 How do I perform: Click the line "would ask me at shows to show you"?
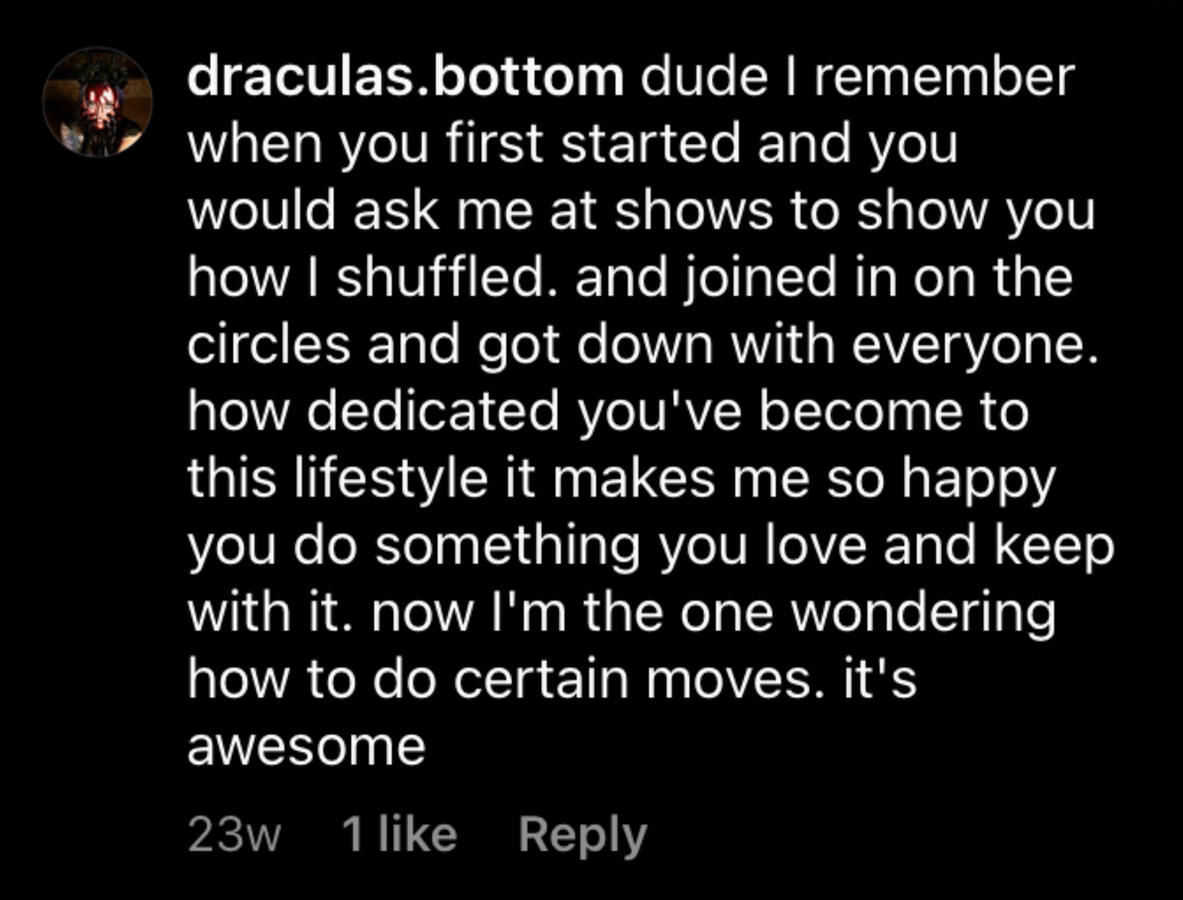pyautogui.click(x=640, y=213)
